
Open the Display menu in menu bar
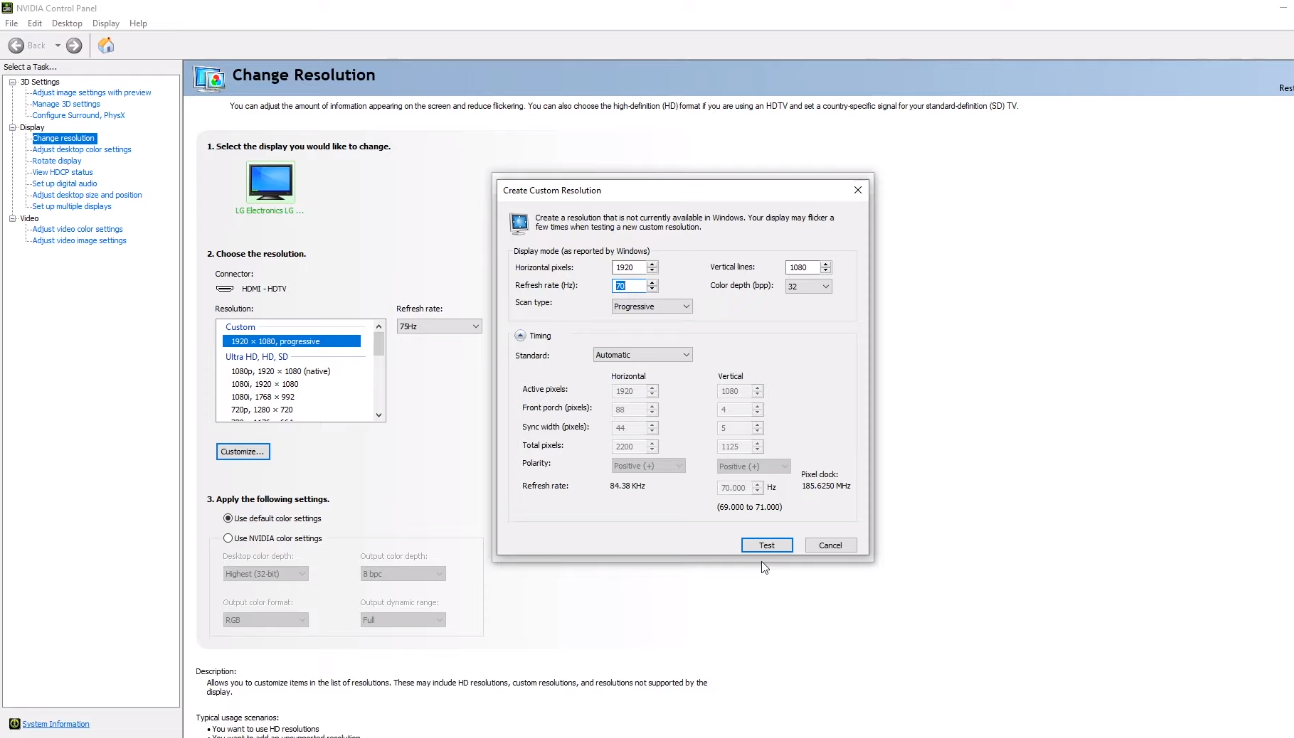[x=106, y=23]
